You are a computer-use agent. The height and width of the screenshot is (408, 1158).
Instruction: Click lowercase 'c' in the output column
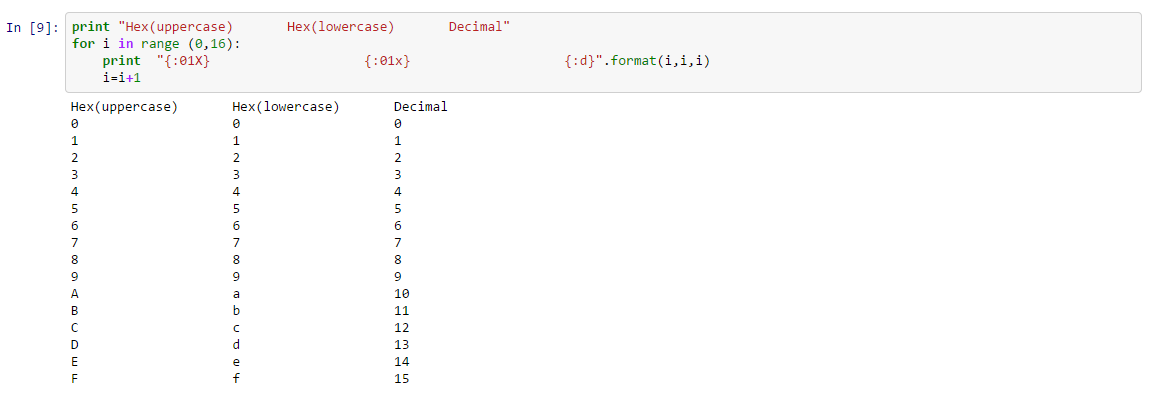[236, 328]
